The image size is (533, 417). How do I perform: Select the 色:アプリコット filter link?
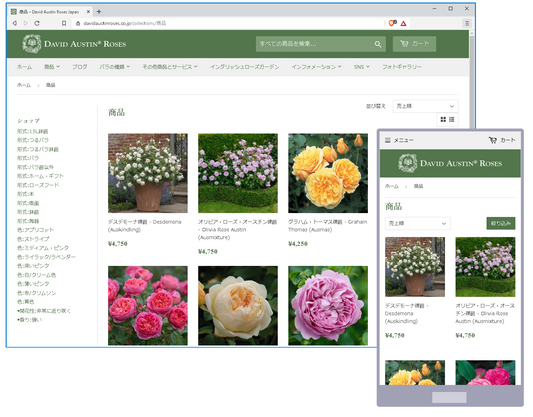(35, 230)
